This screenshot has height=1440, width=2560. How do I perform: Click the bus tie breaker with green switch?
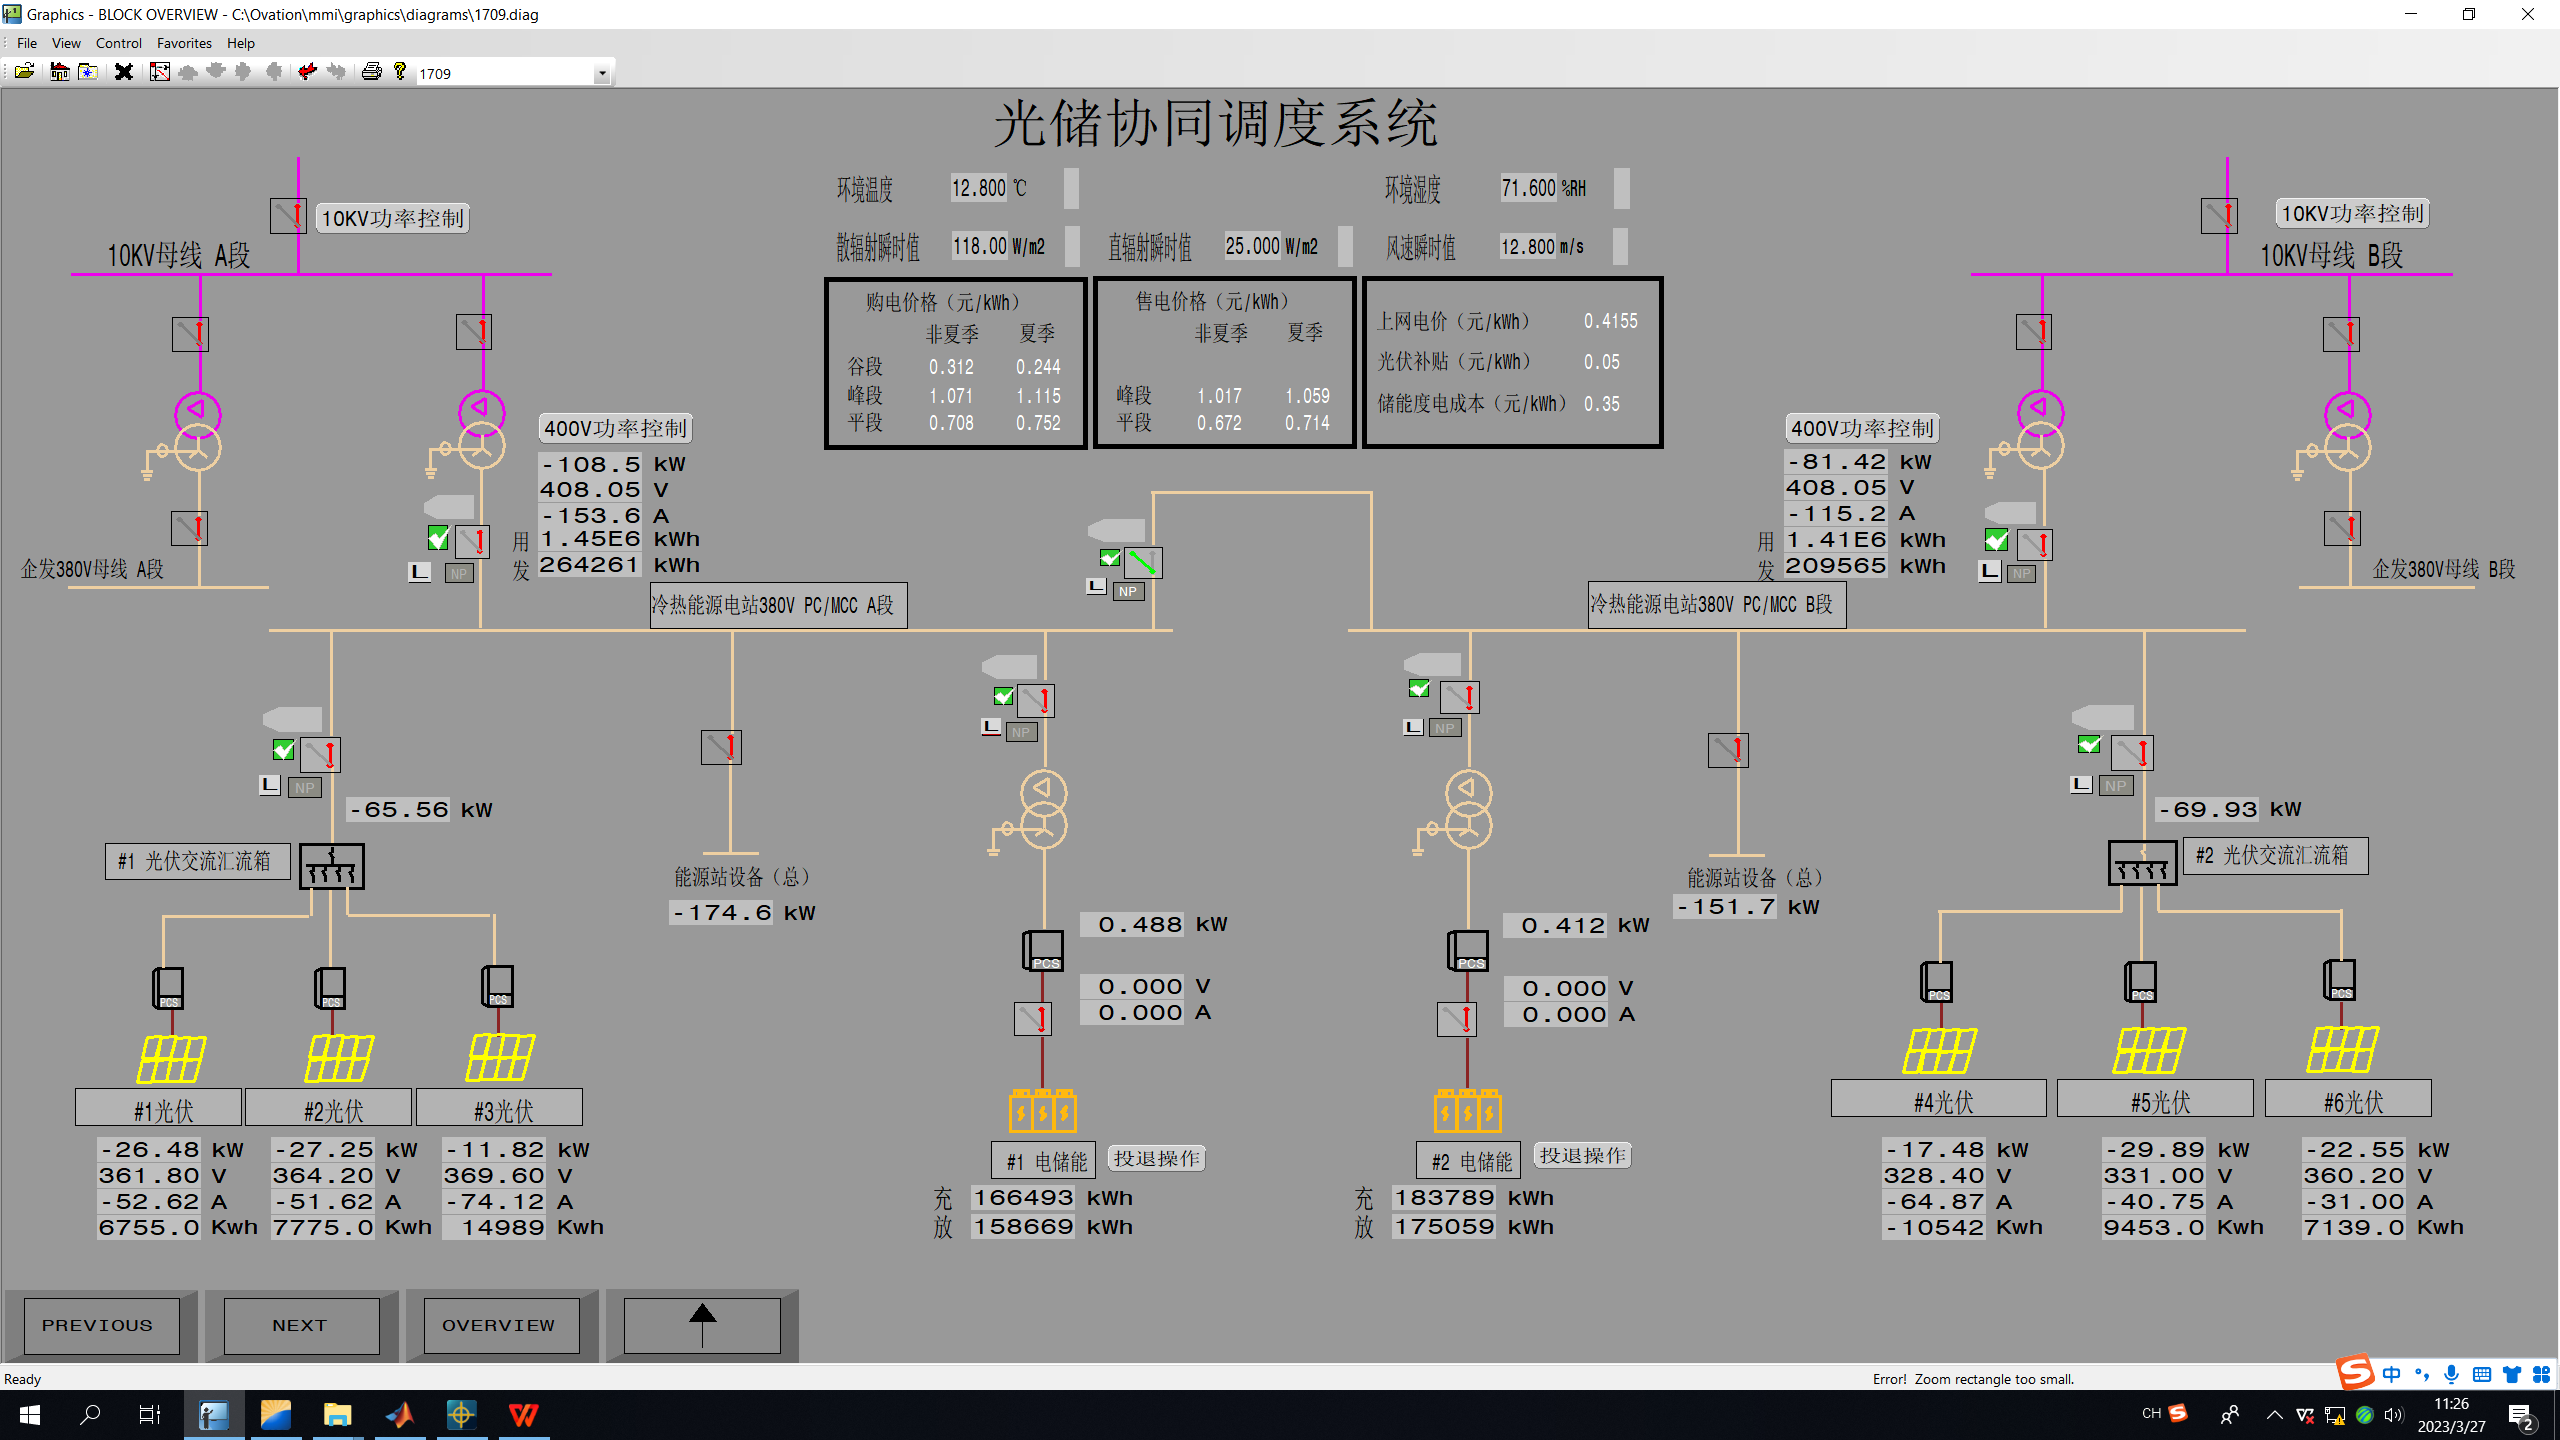[1143, 563]
